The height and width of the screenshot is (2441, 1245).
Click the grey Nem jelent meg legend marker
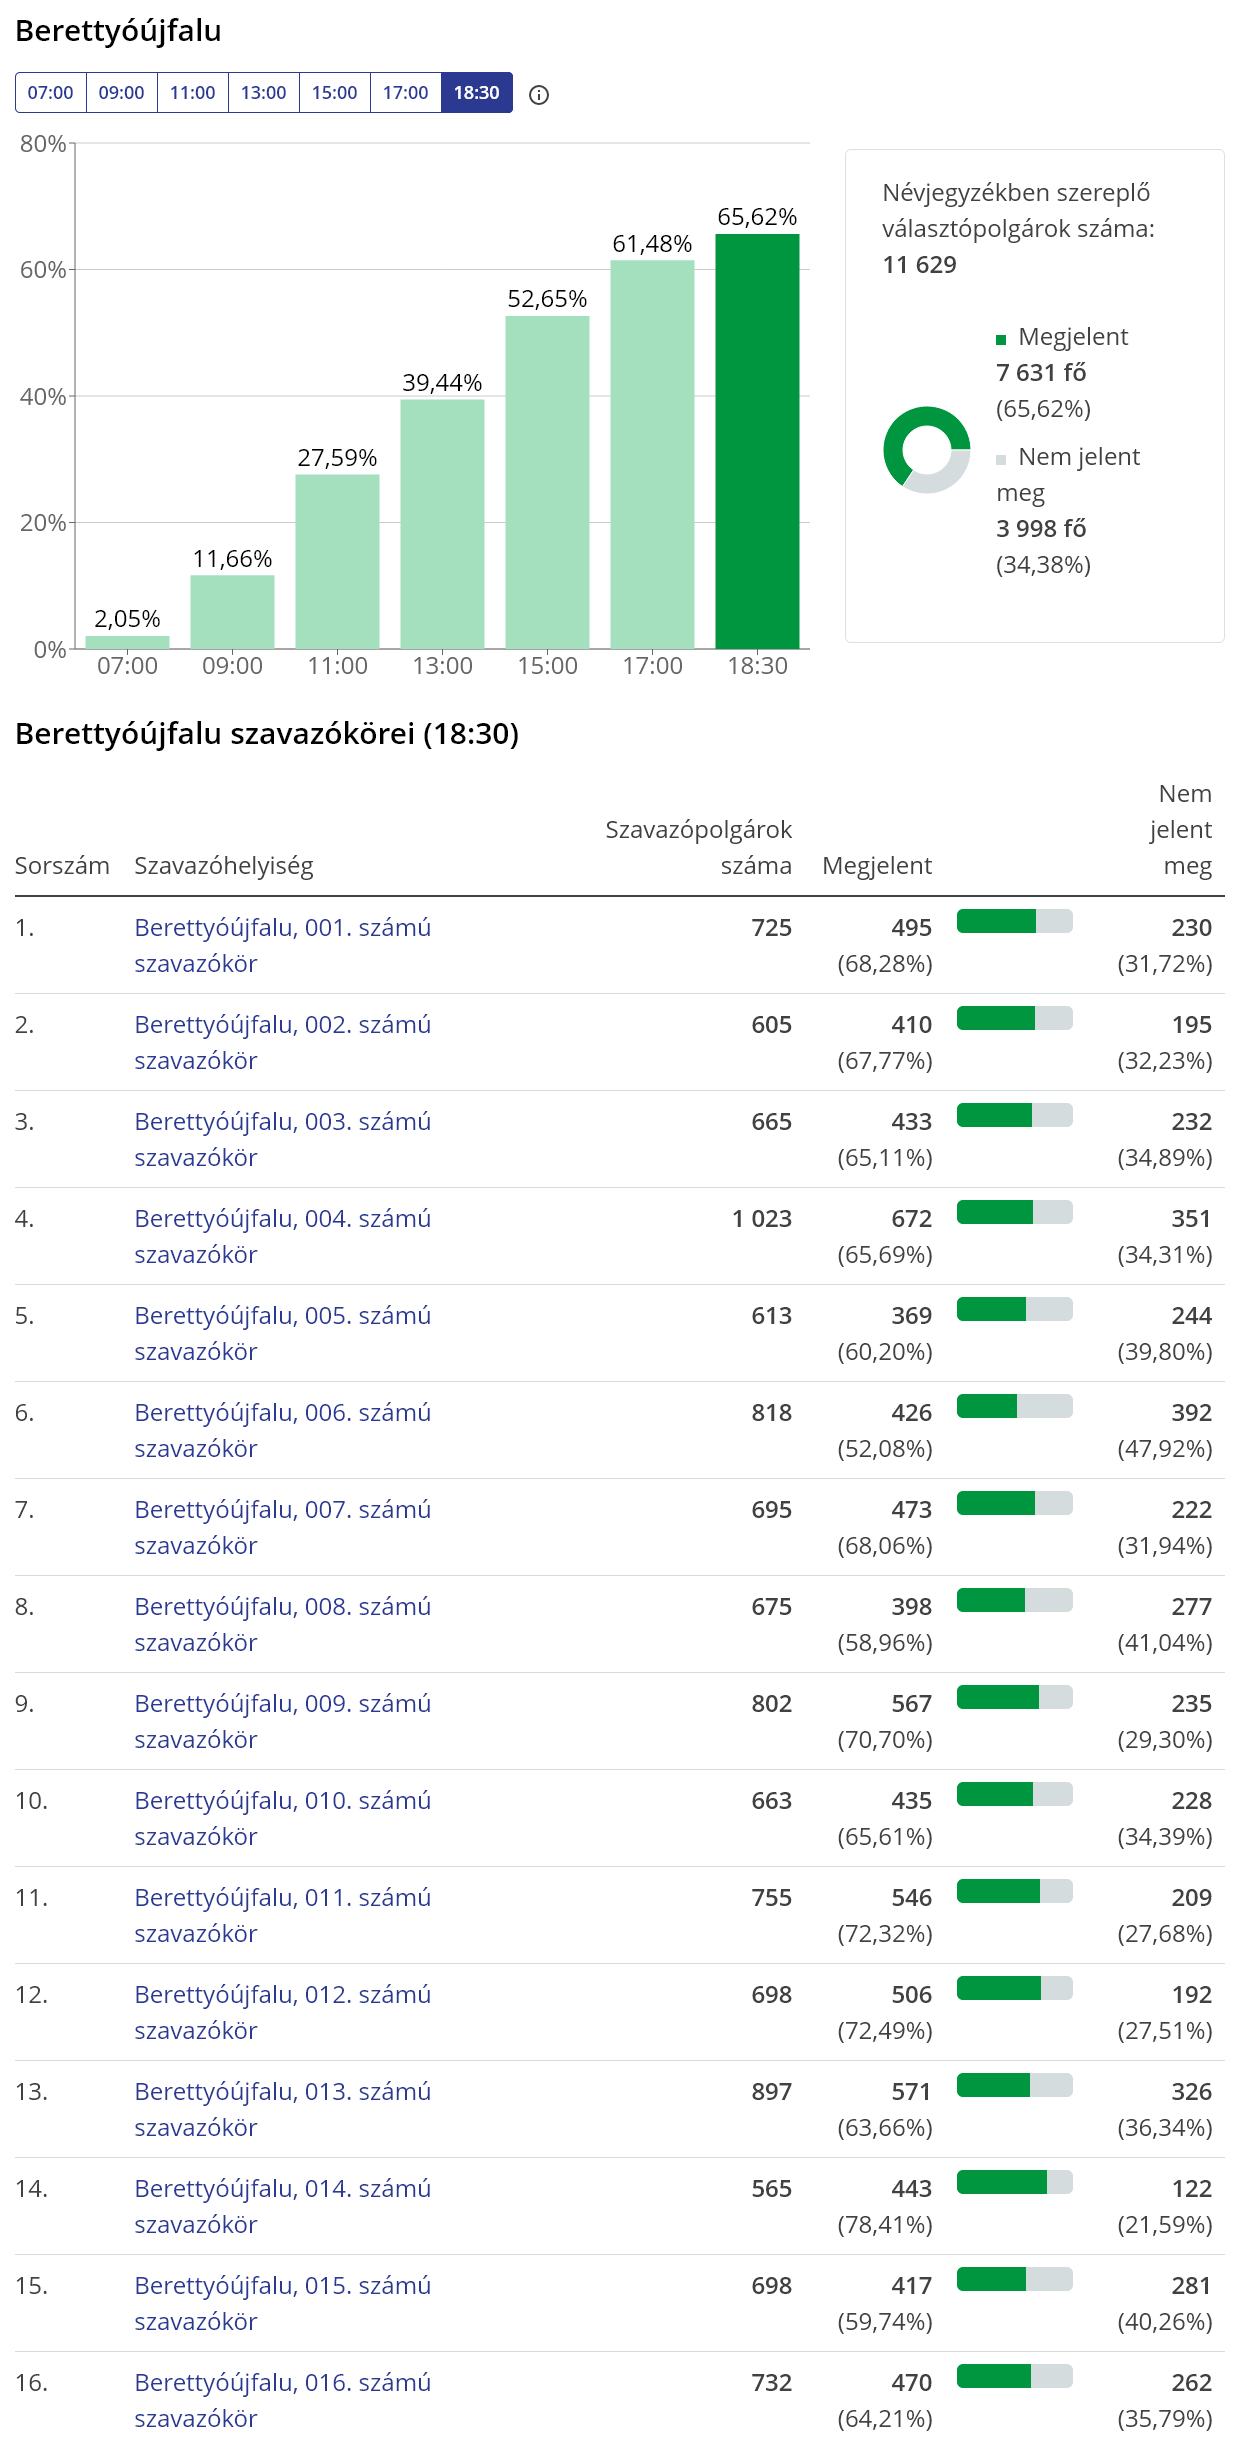tap(1001, 460)
